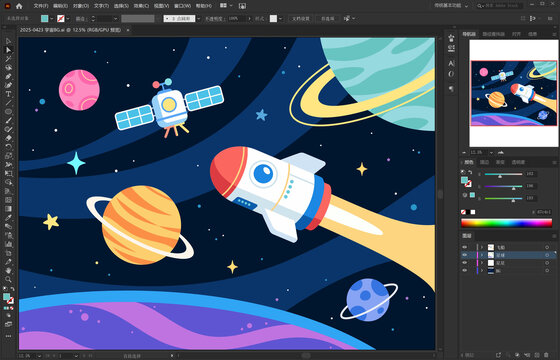Screen dimensions: 560x360
Task: Open Navigator panel options menu
Action: (x=554, y=34)
